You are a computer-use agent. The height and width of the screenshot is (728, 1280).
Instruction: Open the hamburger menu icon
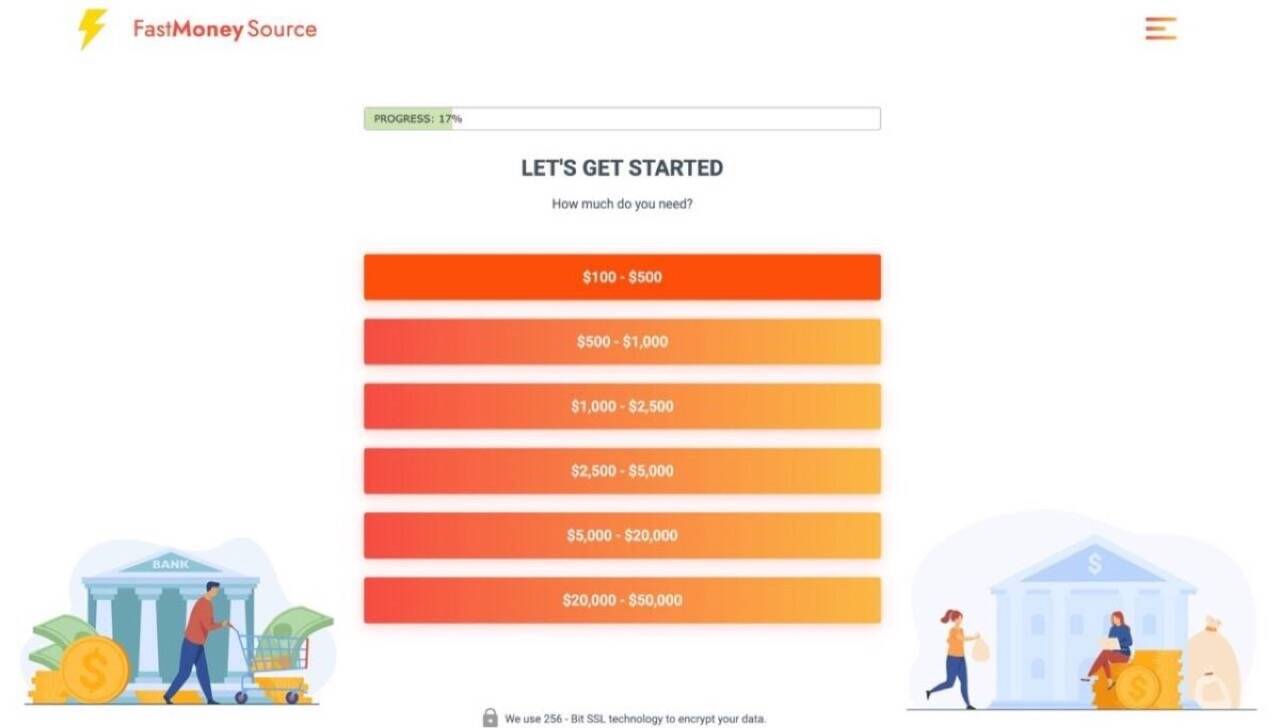[1160, 29]
